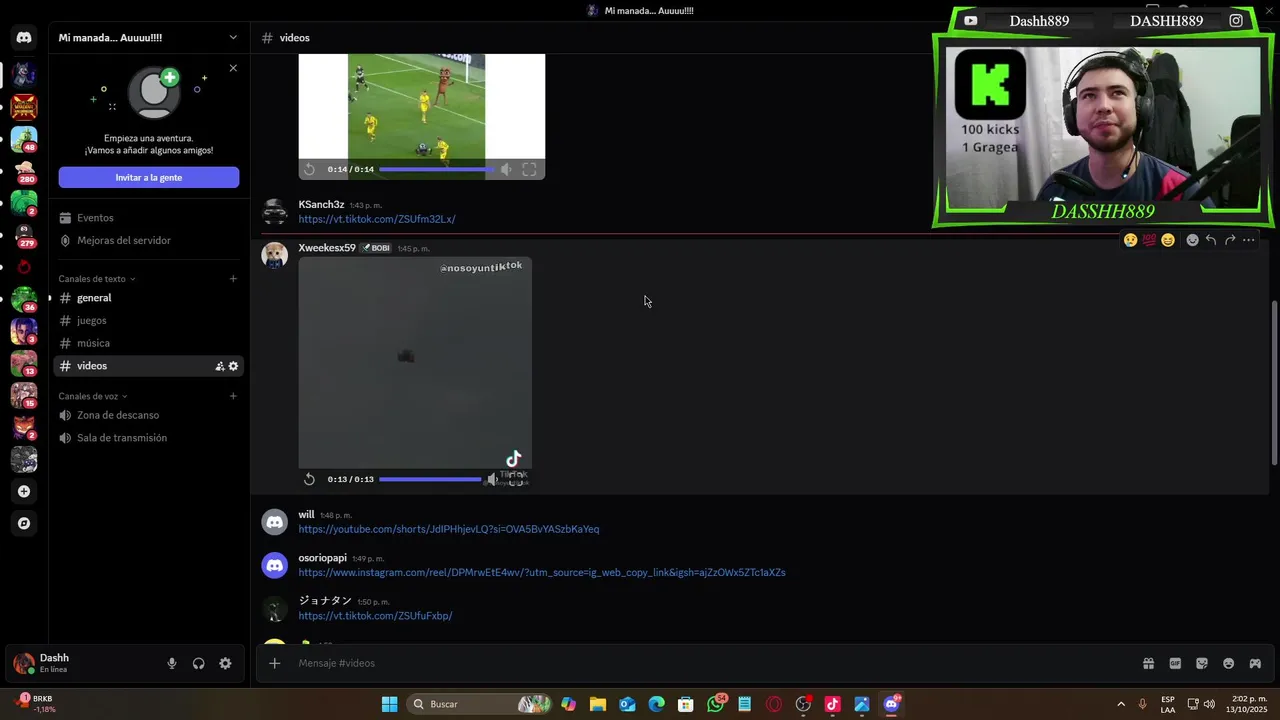
Task: Collapse Canales de texto category
Action: coord(97,279)
